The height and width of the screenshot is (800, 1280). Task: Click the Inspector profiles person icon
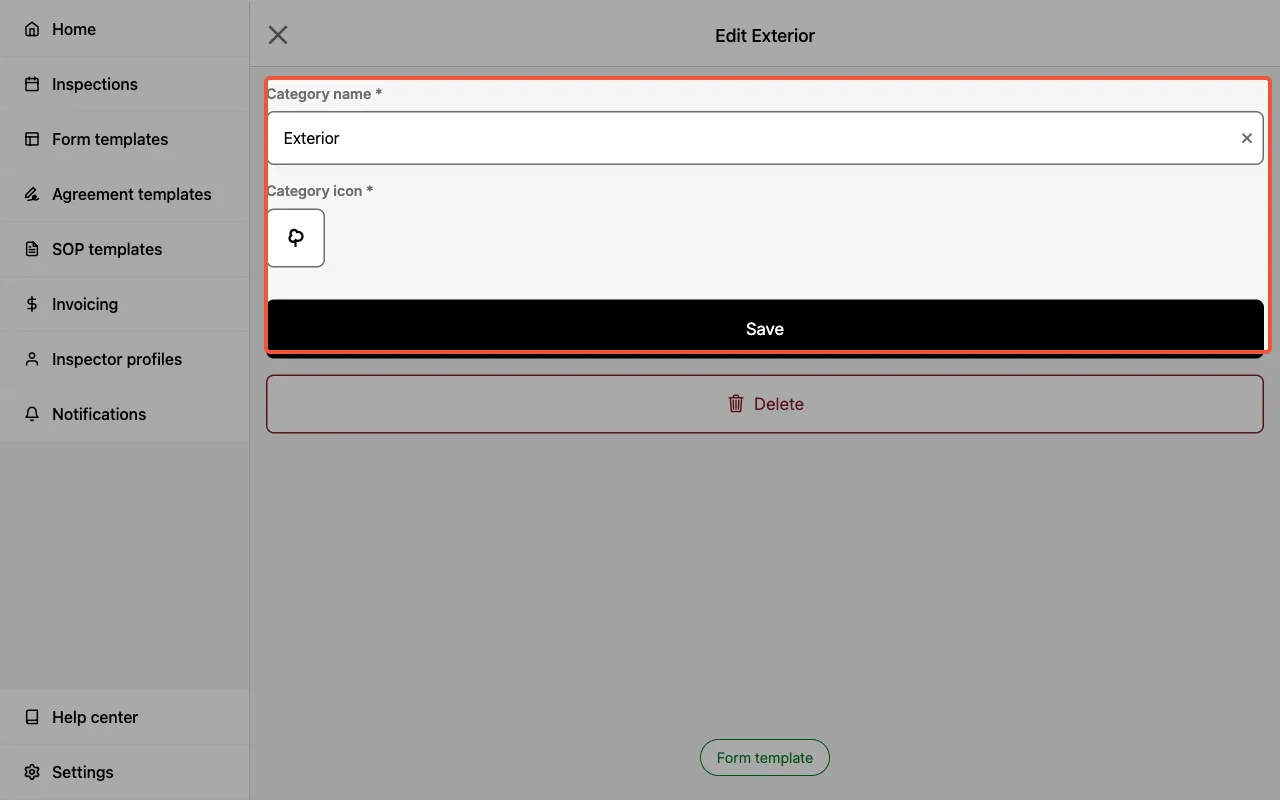coord(31,359)
